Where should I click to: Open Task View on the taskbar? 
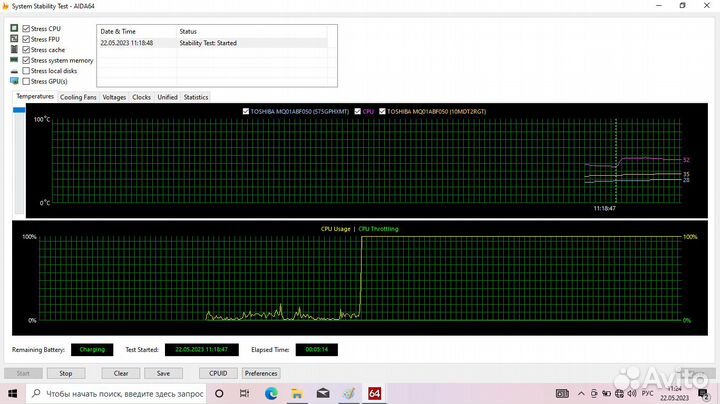(242, 394)
